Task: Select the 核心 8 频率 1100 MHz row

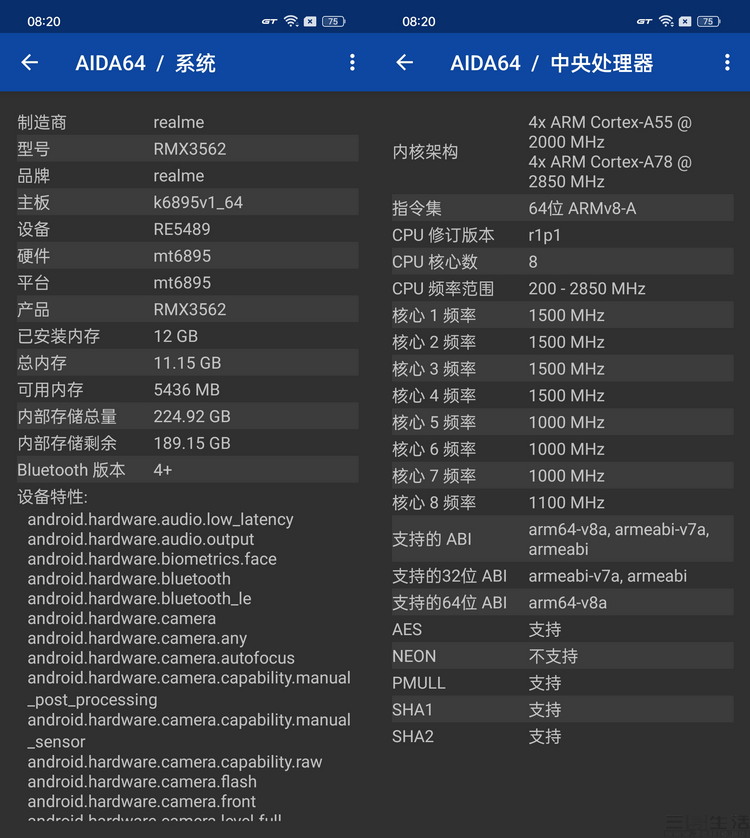Action: (x=562, y=502)
